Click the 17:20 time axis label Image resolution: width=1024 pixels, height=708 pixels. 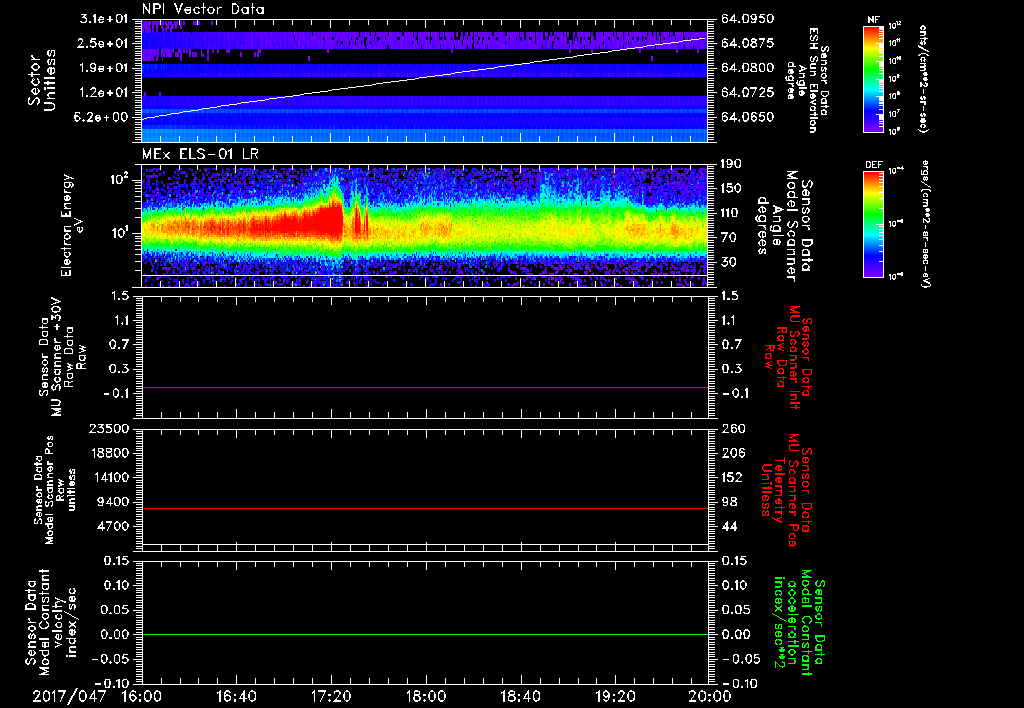[x=331, y=696]
